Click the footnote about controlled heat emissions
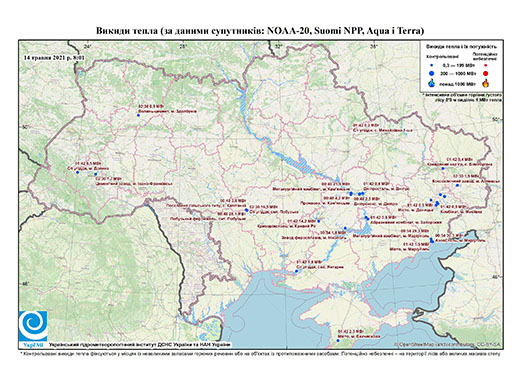 [260, 353]
